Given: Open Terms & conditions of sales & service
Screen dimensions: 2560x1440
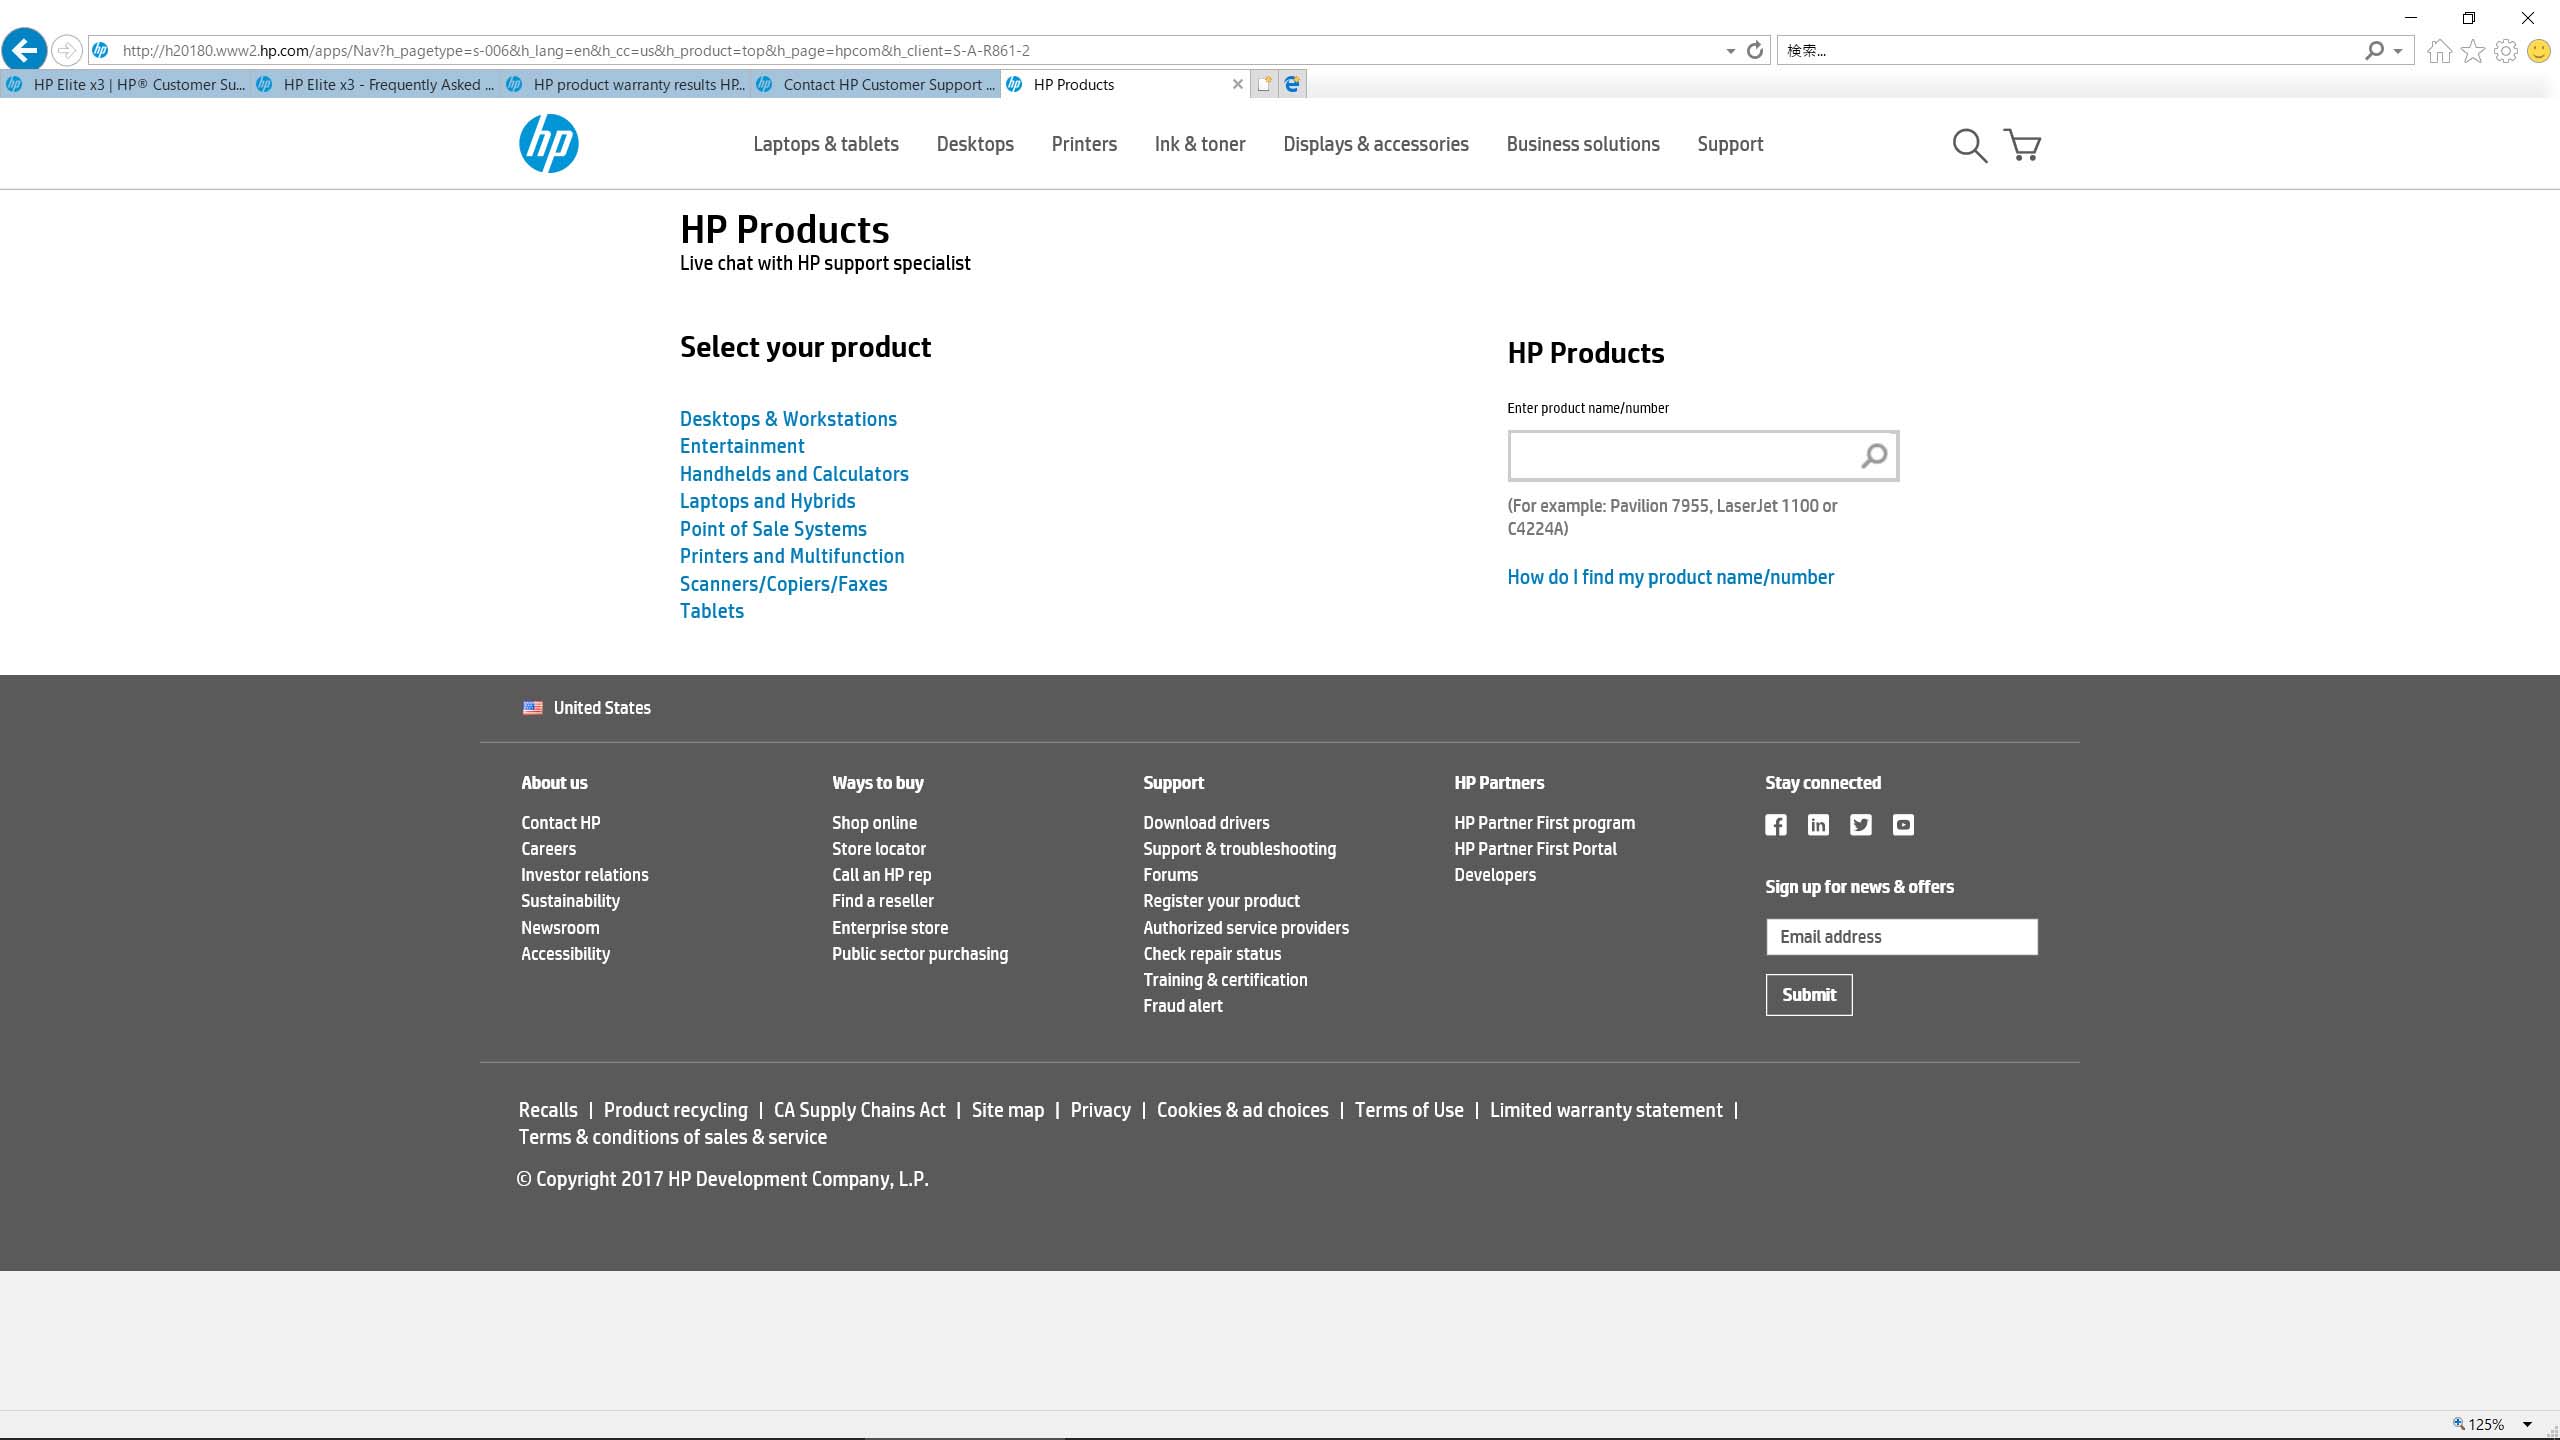Looking at the screenshot, I should 672,1137.
